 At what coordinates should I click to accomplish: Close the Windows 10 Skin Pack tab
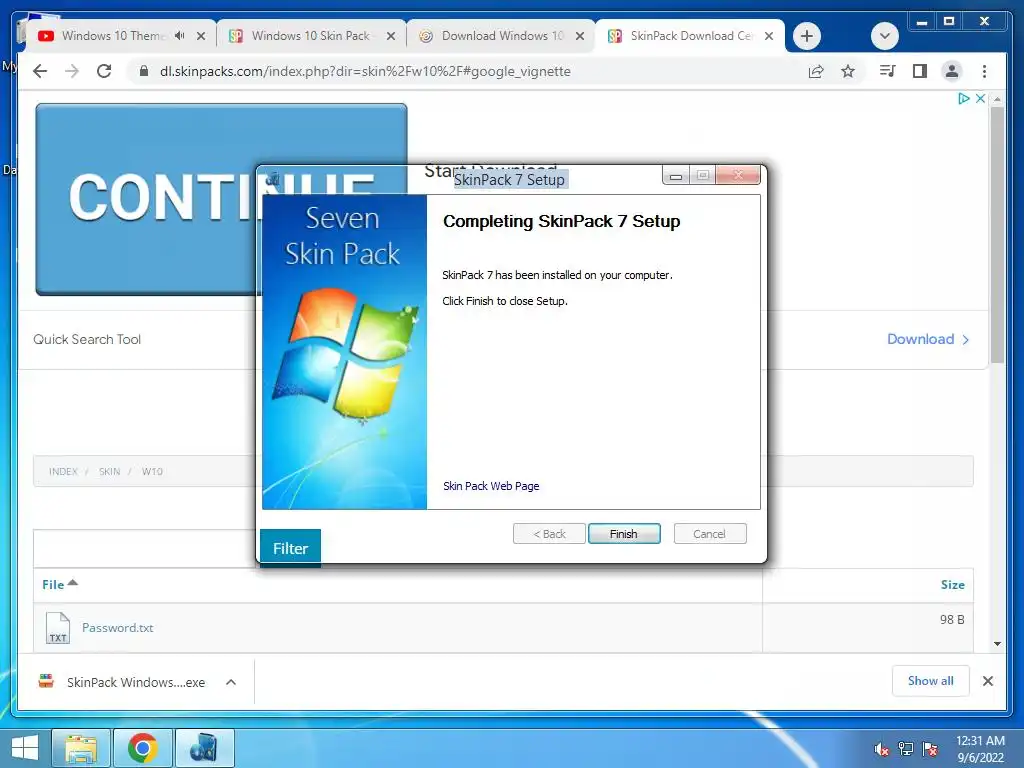click(391, 36)
